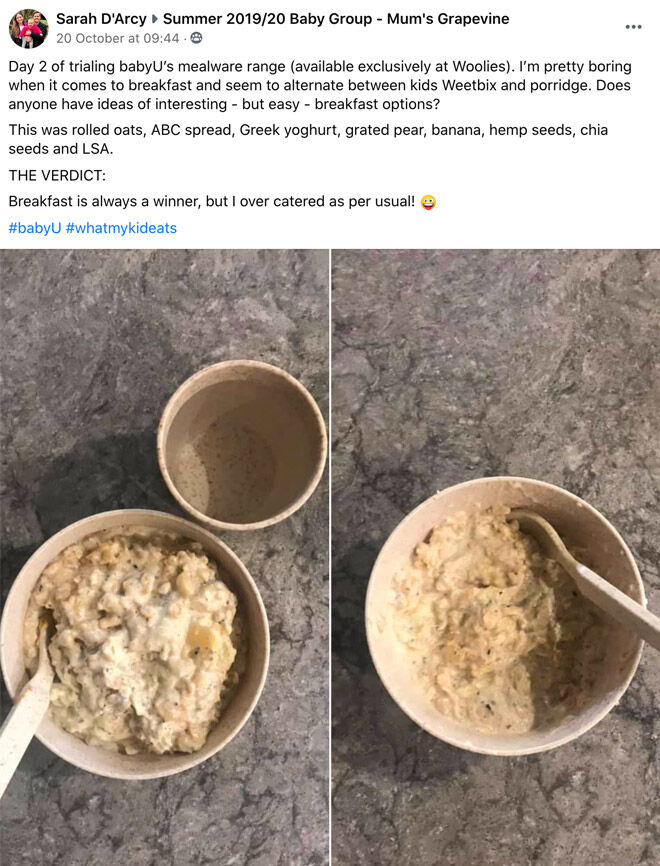
Task: Open the three-dot post options menu
Action: (x=633, y=27)
